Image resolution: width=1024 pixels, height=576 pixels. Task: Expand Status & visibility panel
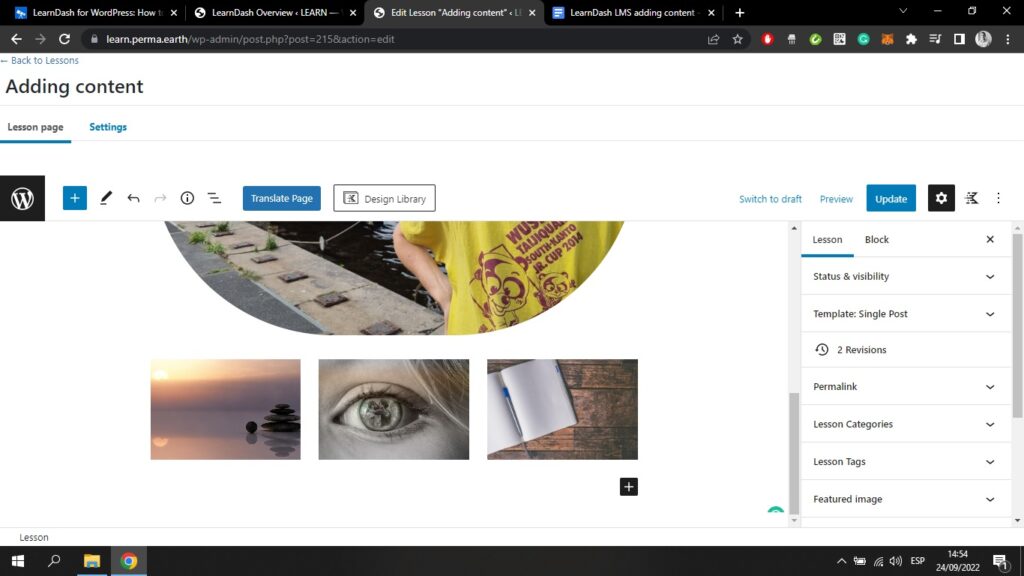pos(904,276)
